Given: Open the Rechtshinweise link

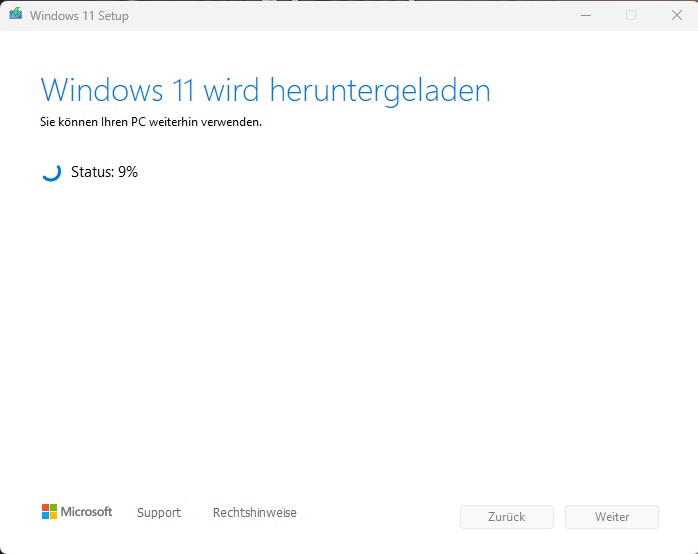Looking at the screenshot, I should click(x=255, y=513).
